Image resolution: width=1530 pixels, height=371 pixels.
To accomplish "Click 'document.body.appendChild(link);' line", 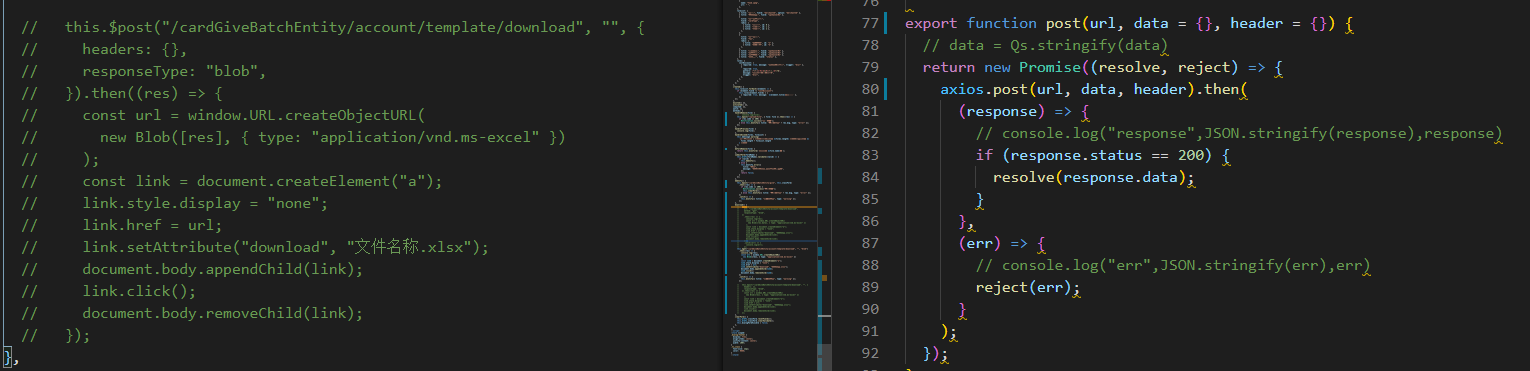I will pos(223,269).
